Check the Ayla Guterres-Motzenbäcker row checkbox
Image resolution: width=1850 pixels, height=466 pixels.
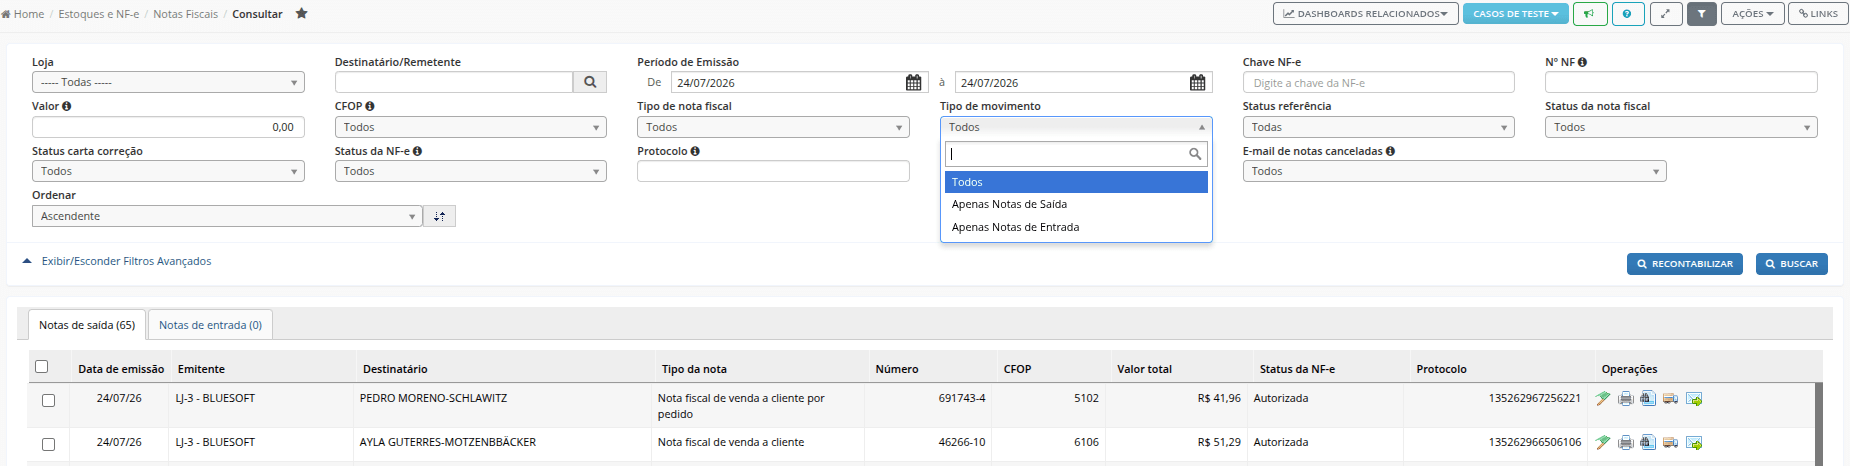tap(48, 444)
